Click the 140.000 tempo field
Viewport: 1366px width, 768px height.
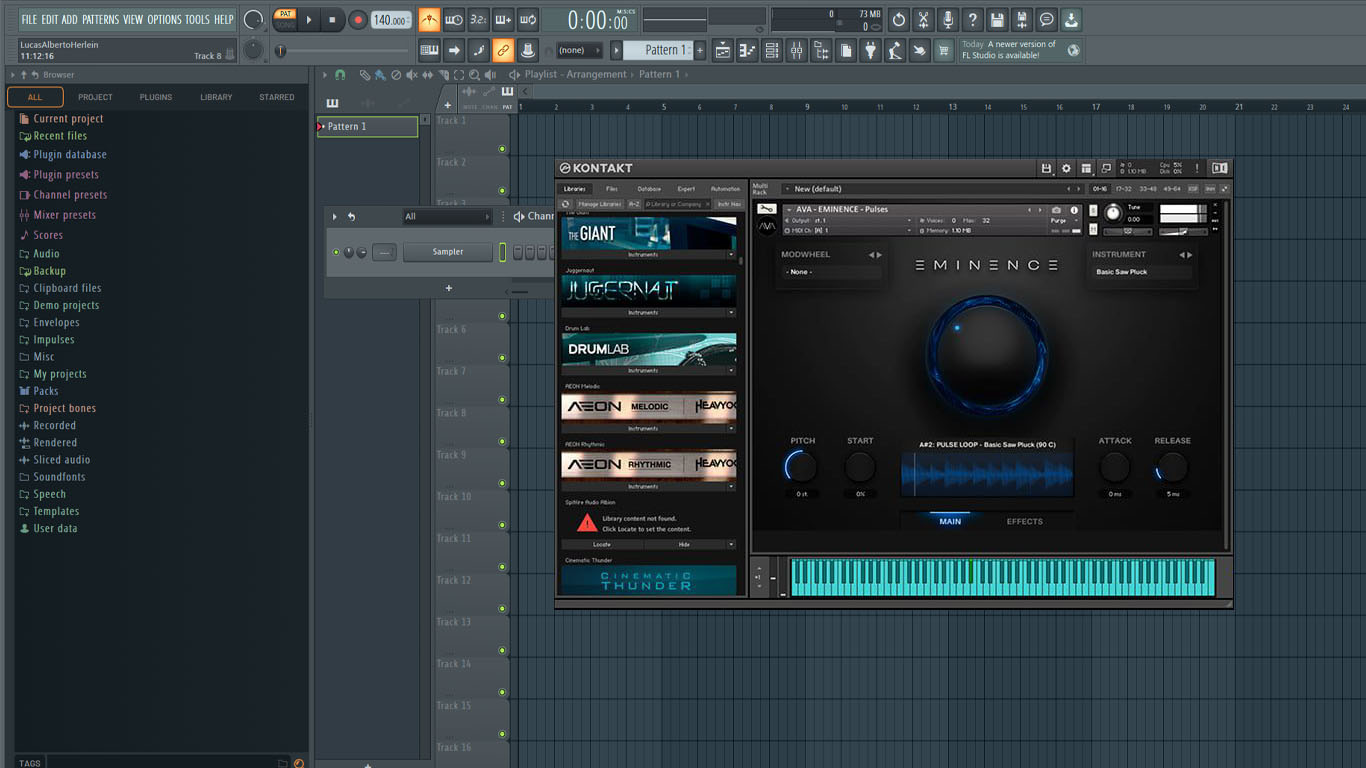point(391,19)
